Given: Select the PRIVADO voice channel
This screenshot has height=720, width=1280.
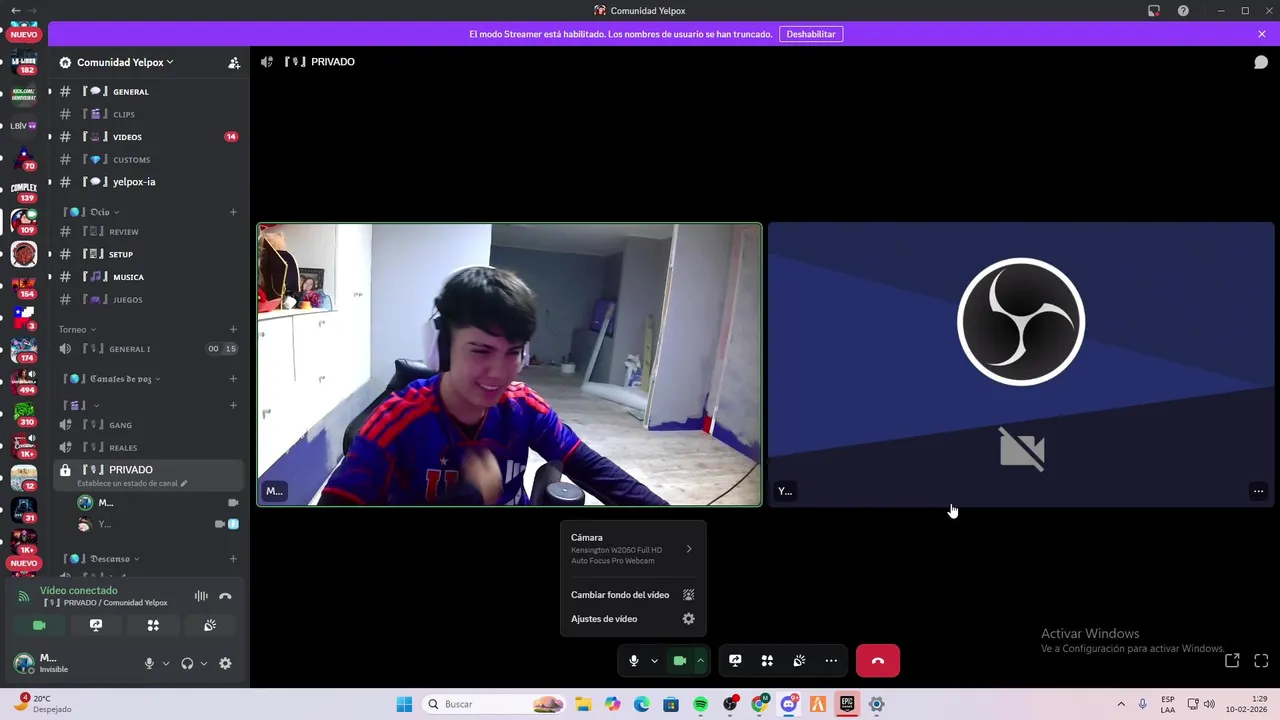Looking at the screenshot, I should 148,475.
